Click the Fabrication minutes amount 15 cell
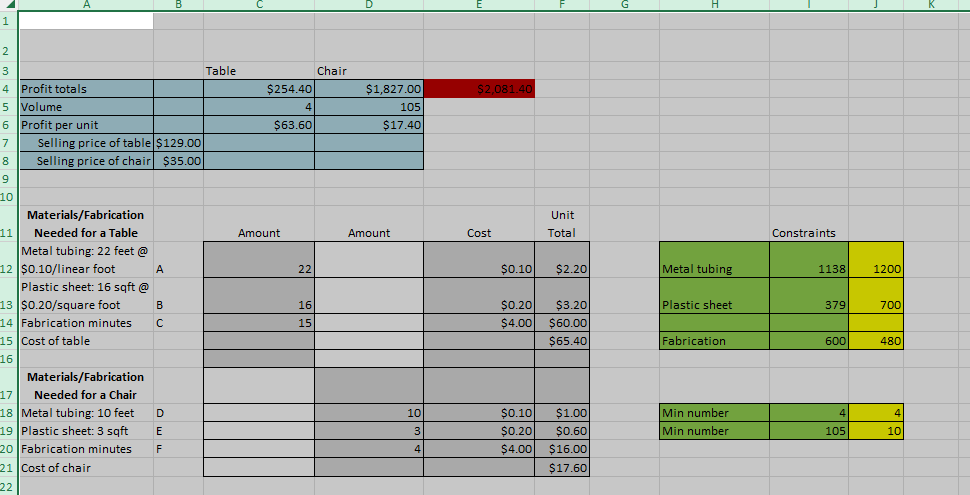970x495 pixels. (259, 323)
